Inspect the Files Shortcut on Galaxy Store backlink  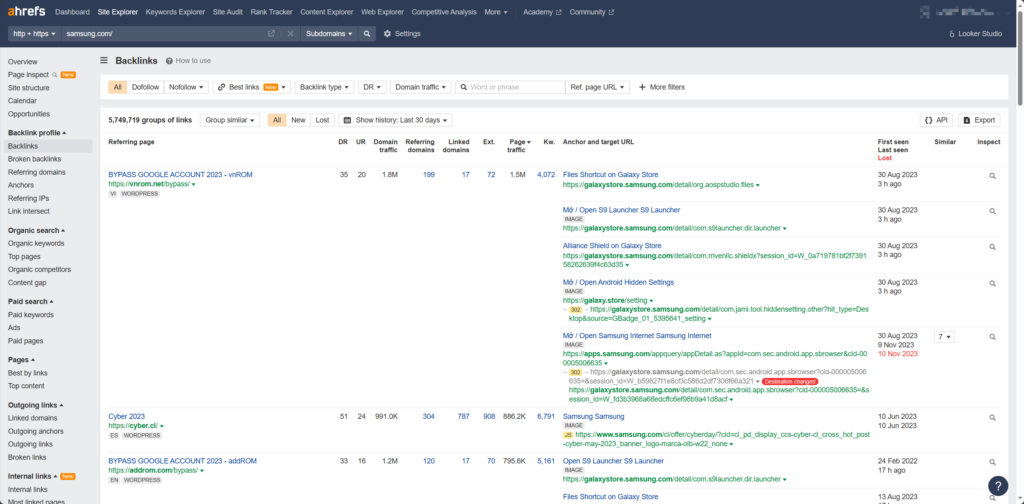pyautogui.click(x=993, y=176)
